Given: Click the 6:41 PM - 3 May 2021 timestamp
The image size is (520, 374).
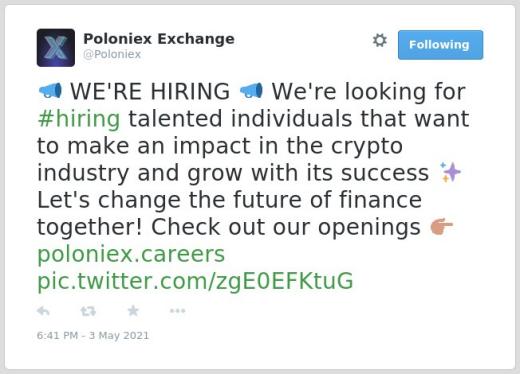Looking at the screenshot, I should 93,335.
